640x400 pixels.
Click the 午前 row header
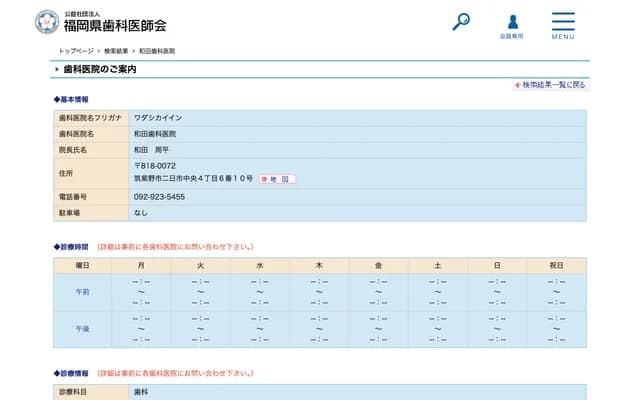82,292
